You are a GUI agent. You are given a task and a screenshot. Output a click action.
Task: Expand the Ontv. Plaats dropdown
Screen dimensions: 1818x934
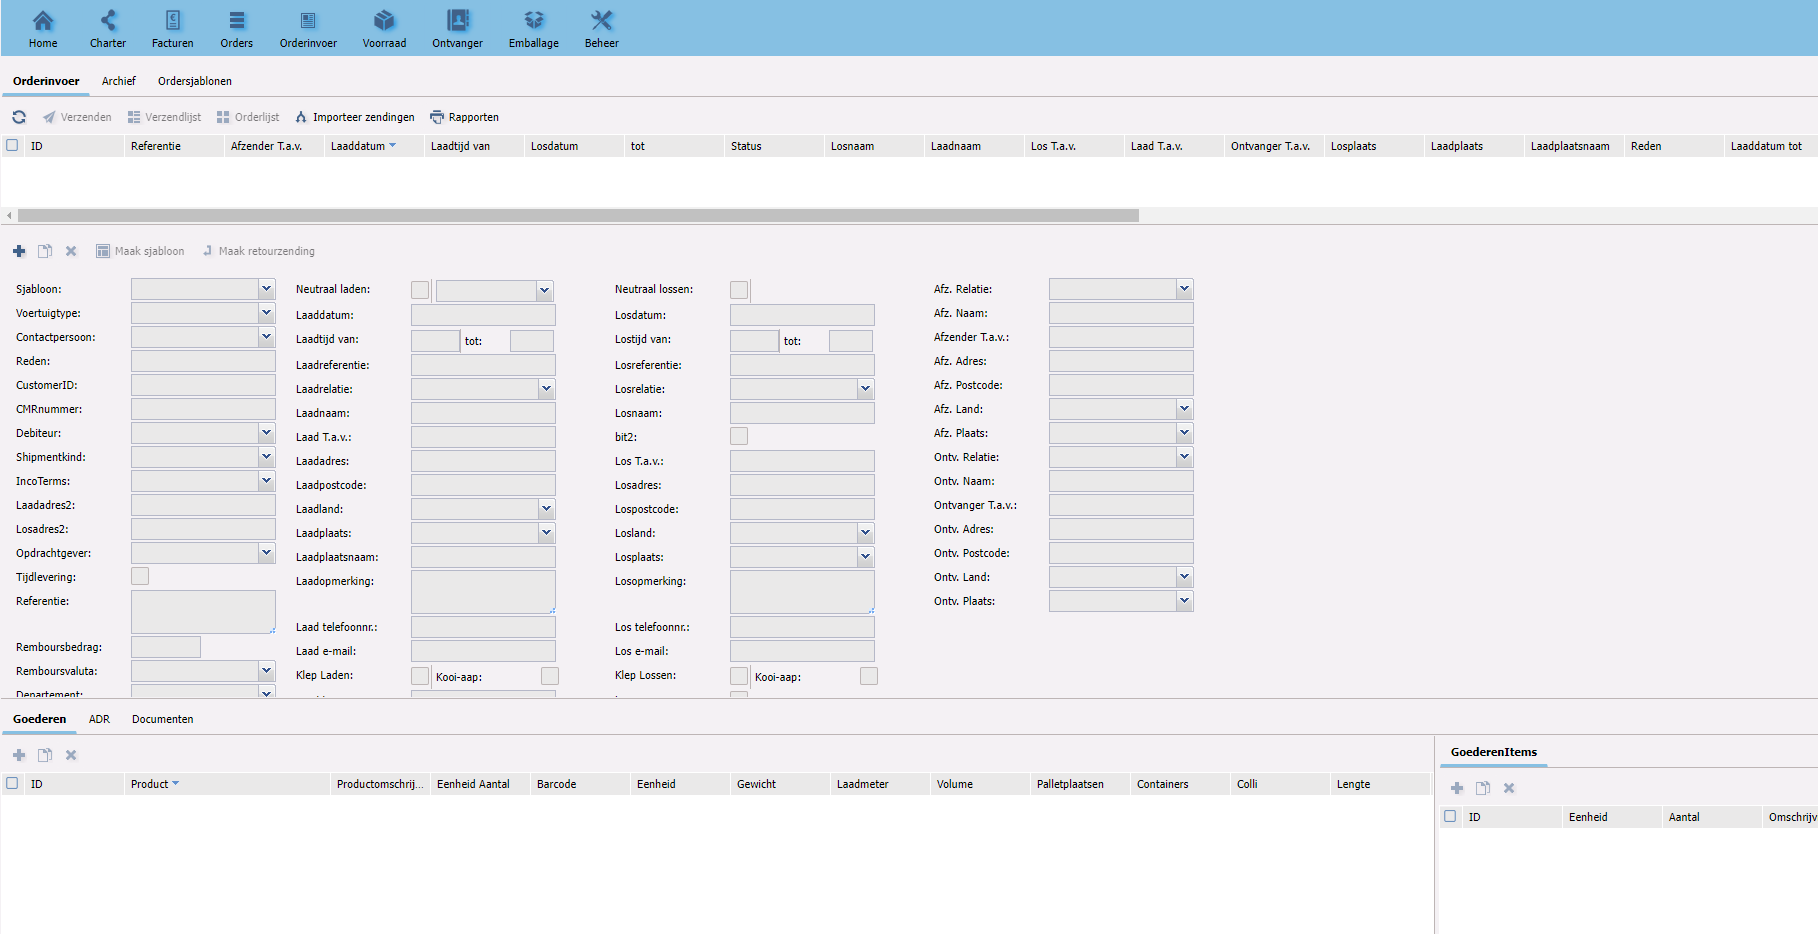(1184, 601)
